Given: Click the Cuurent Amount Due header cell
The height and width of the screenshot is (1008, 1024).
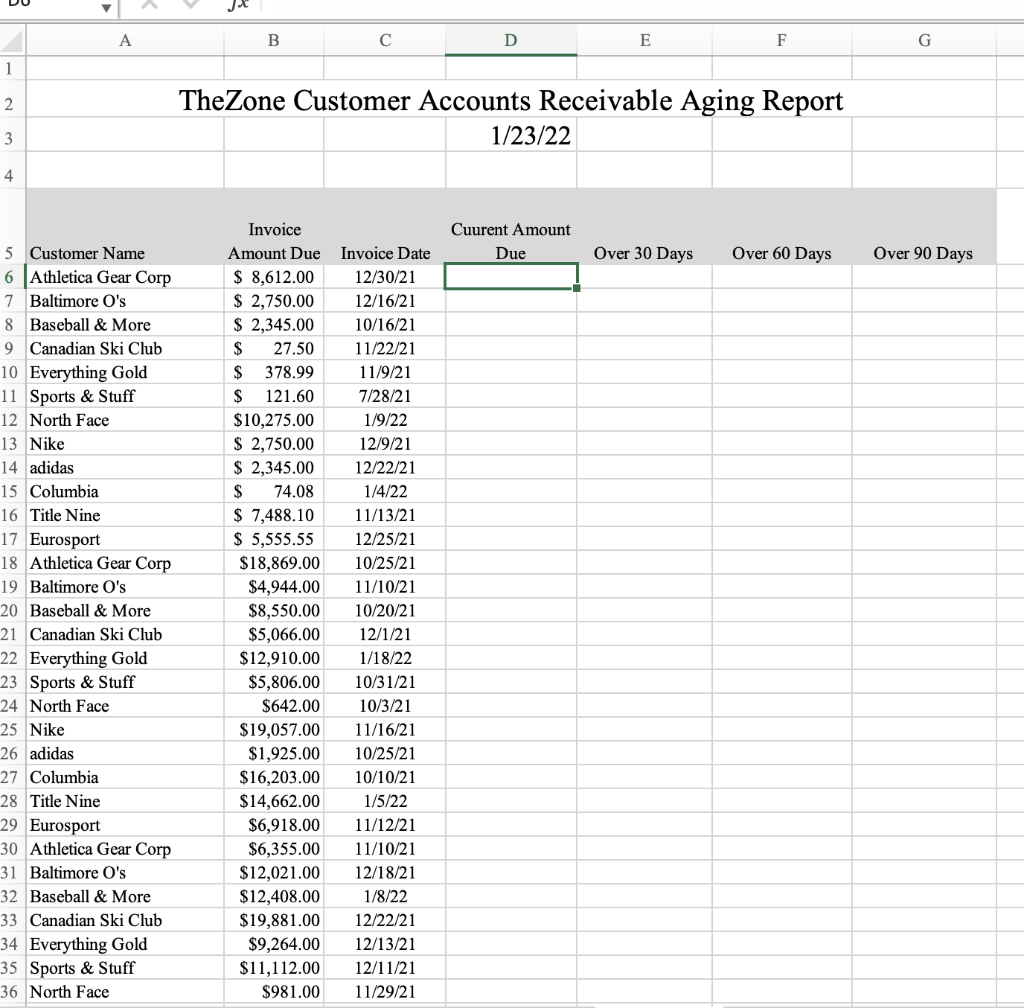Looking at the screenshot, I should [511, 241].
